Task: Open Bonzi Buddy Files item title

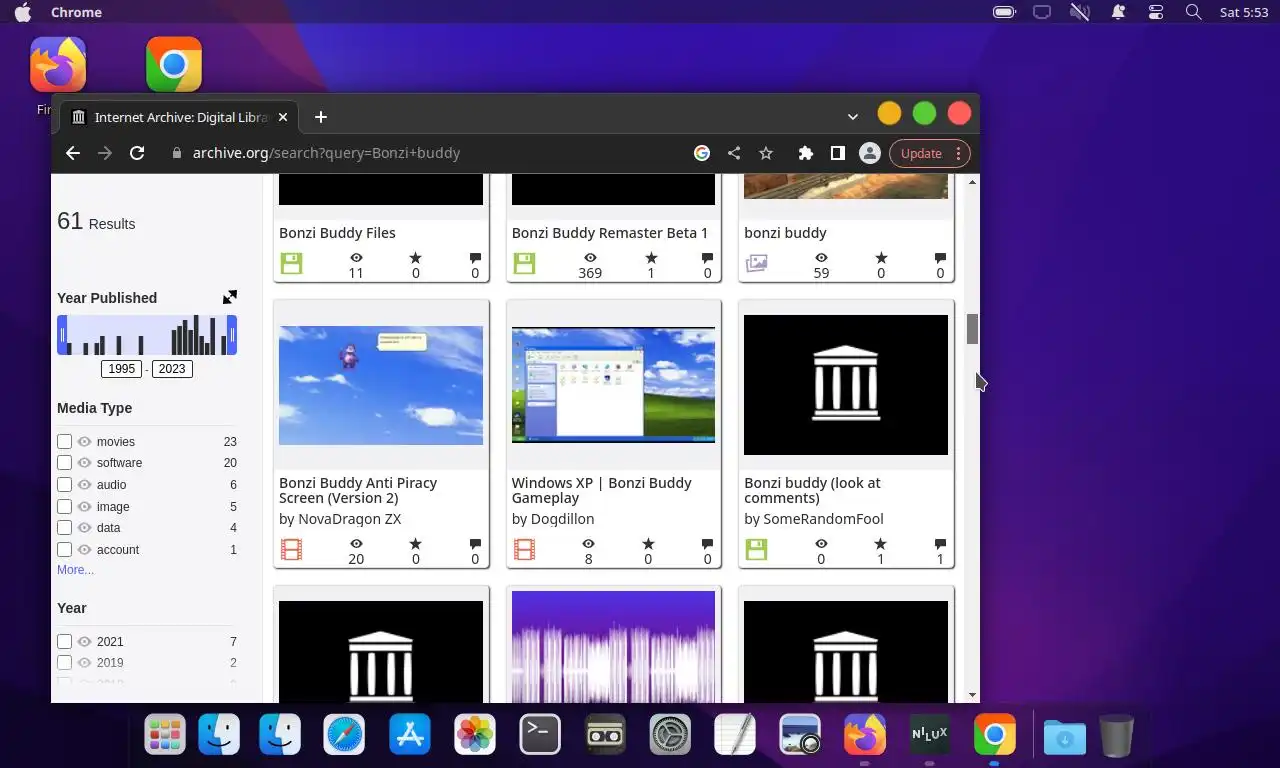Action: point(337,233)
